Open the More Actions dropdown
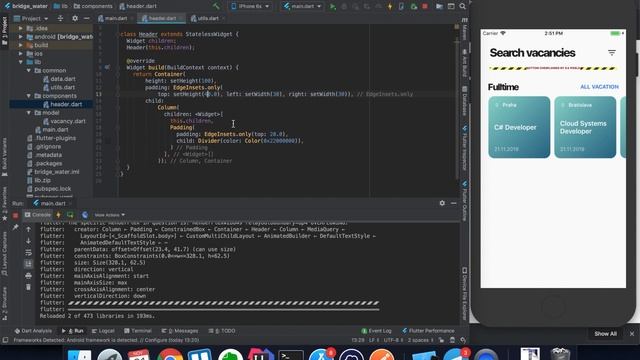This screenshot has width=640, height=360. click(x=109, y=215)
